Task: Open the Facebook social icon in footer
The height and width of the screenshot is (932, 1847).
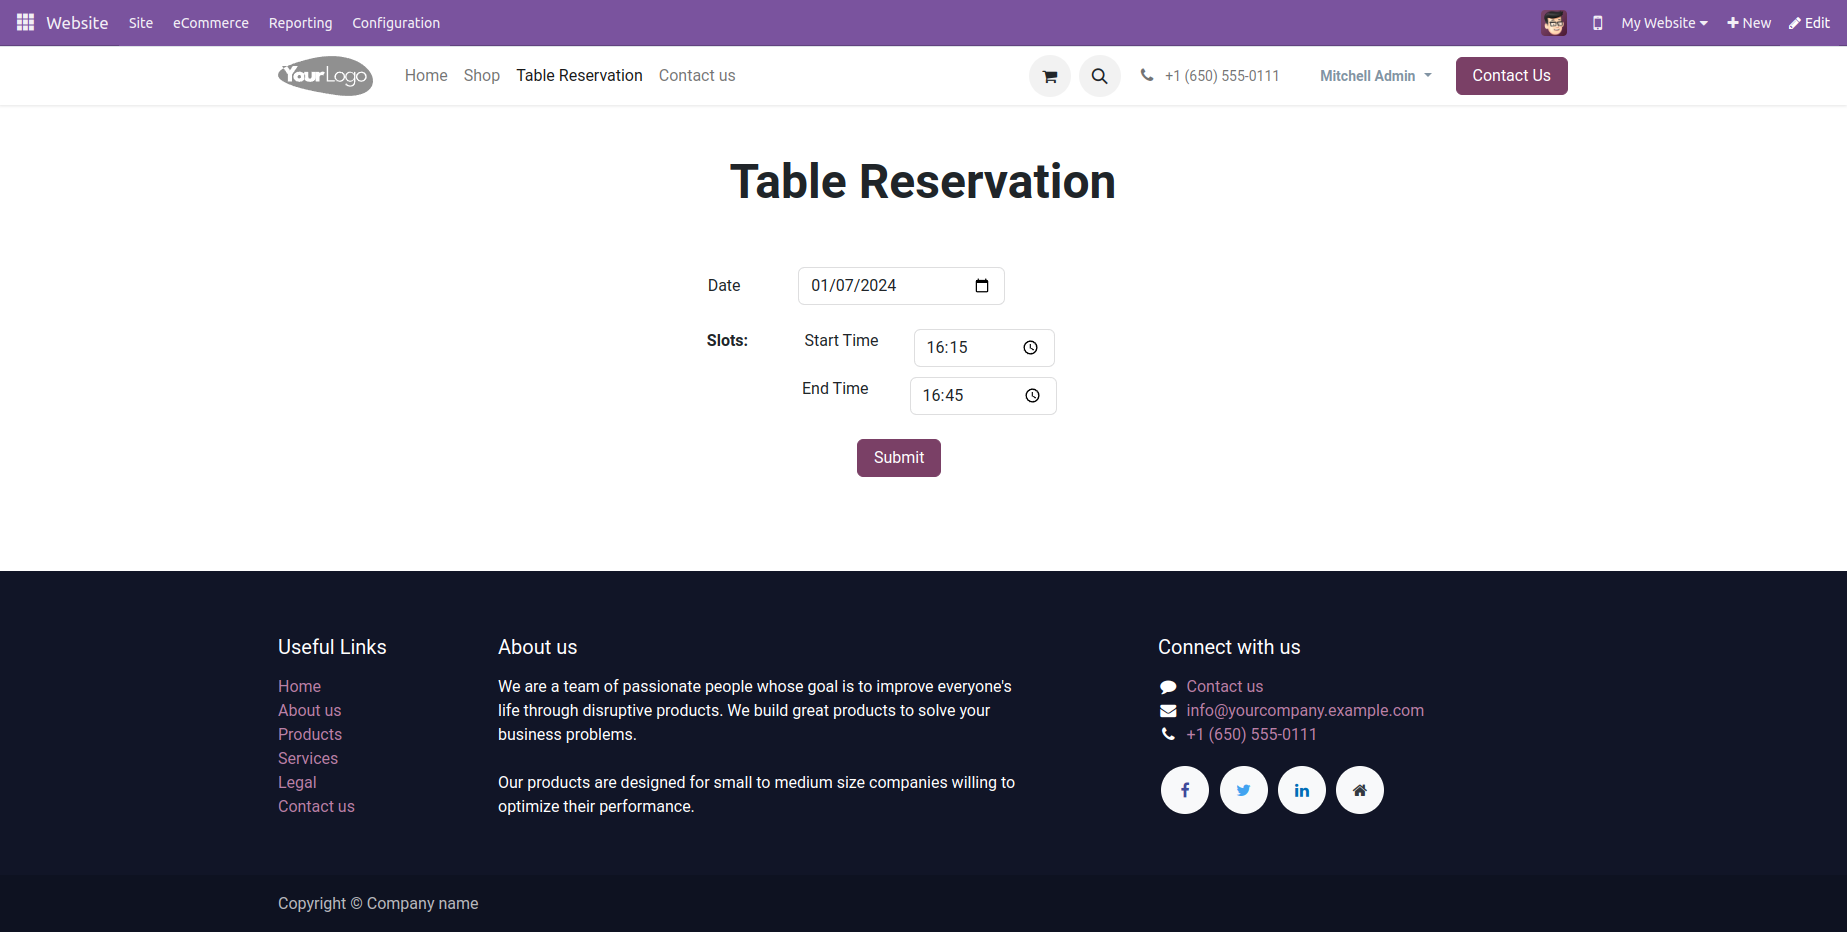Action: (1185, 790)
